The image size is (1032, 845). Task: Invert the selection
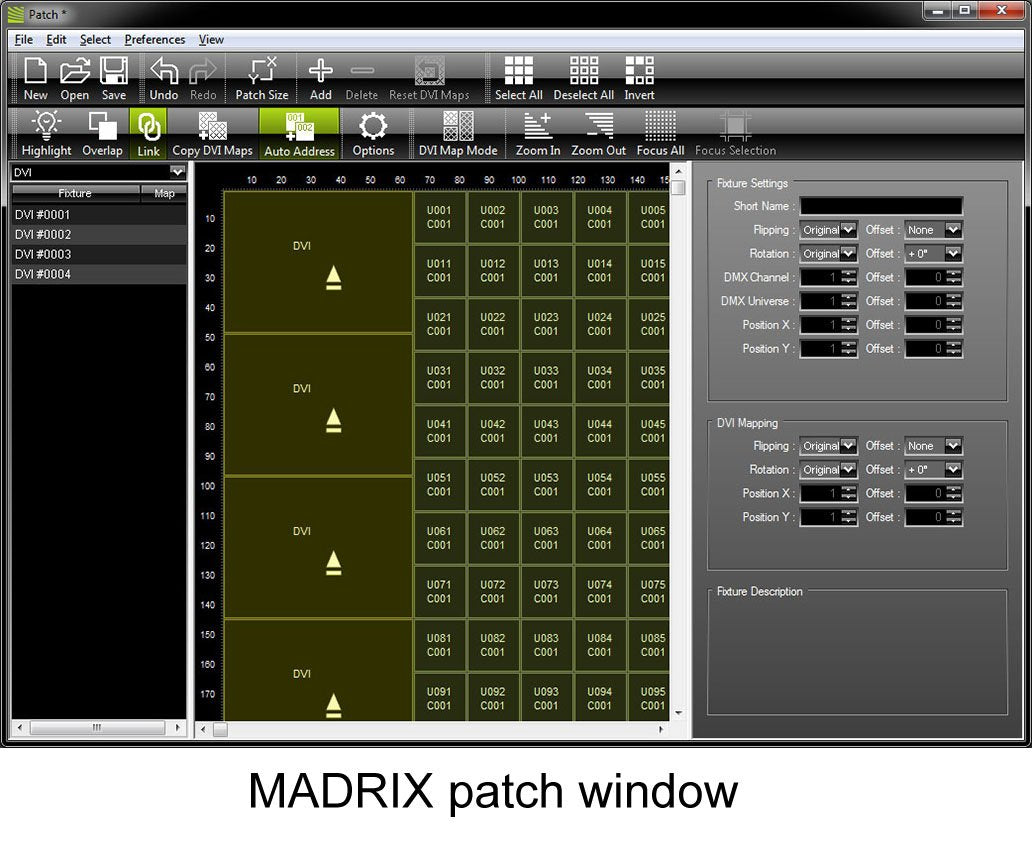tap(639, 78)
